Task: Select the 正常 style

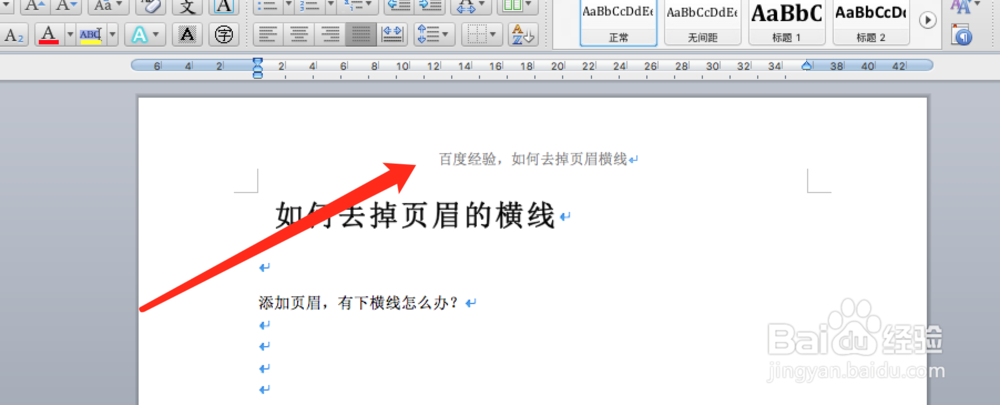Action: tap(619, 22)
